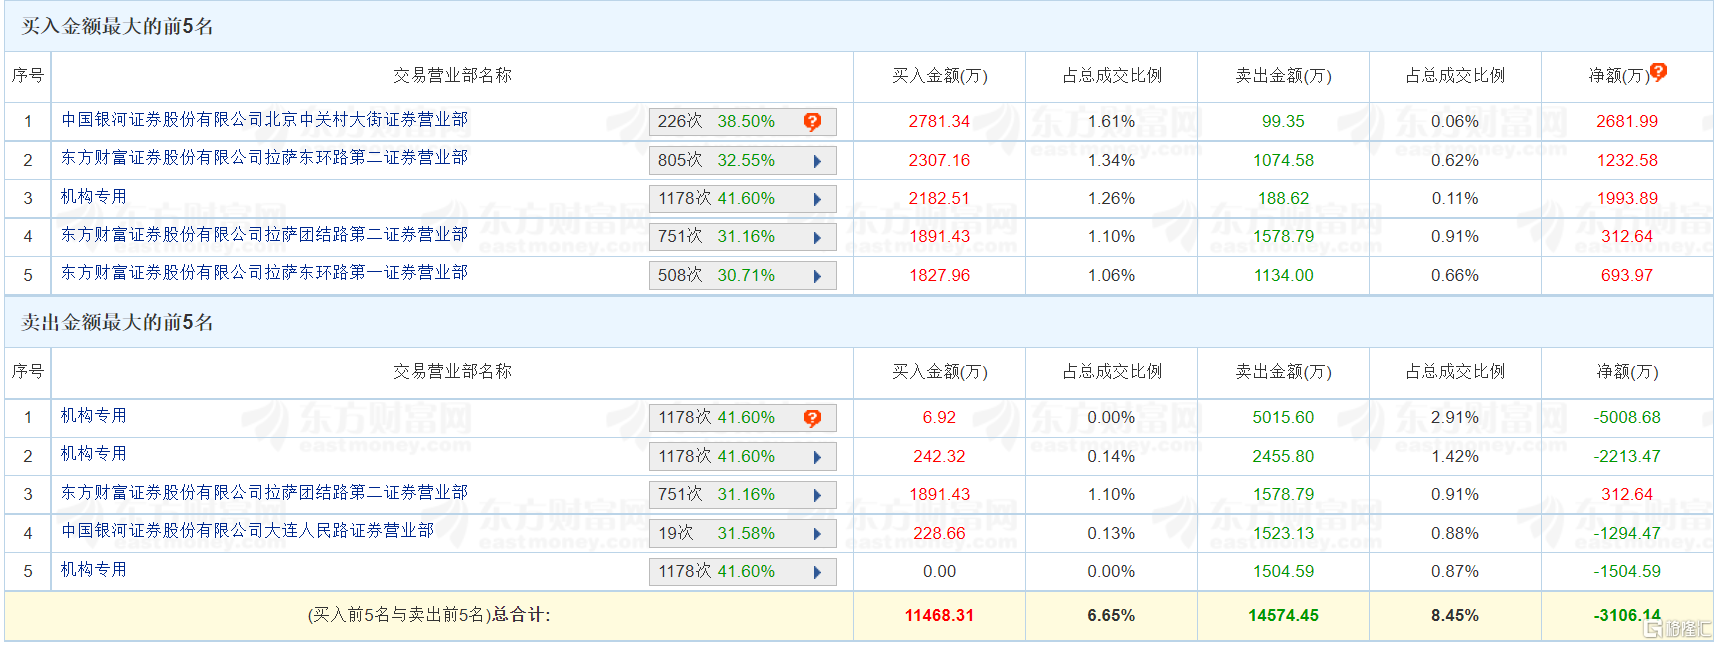1718x645 pixels.
Task: Click question mark icon in first sell-table row
Action: (812, 418)
